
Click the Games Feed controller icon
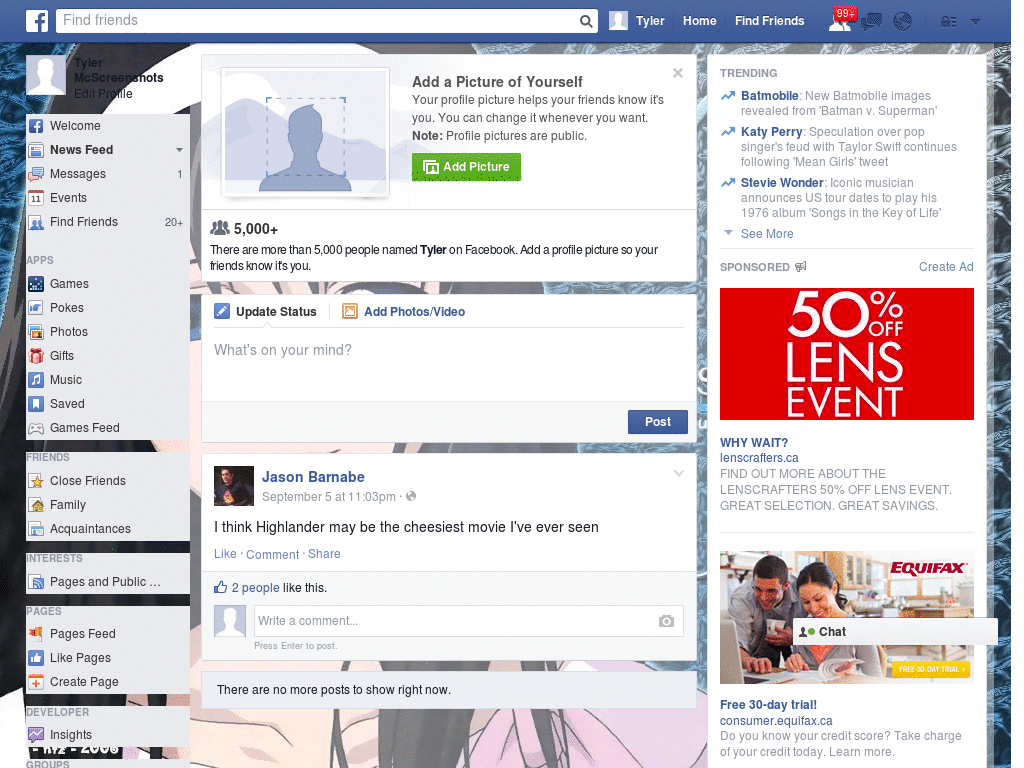(36, 428)
